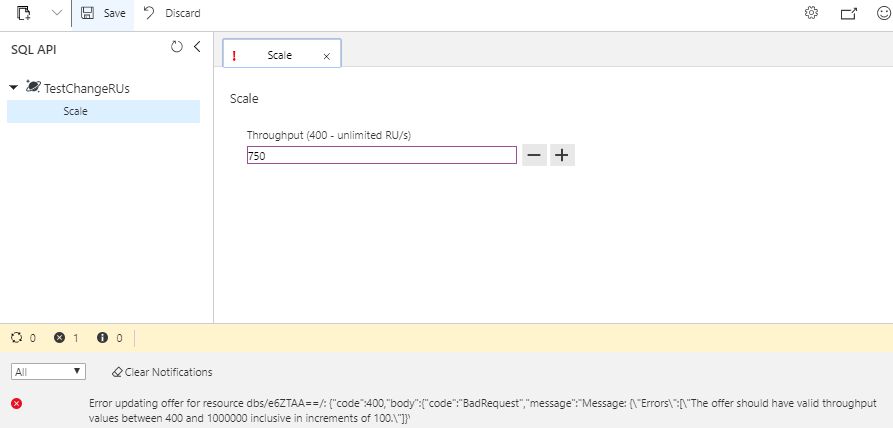This screenshot has height=428, width=893.
Task: Click the Save button
Action: tap(102, 13)
